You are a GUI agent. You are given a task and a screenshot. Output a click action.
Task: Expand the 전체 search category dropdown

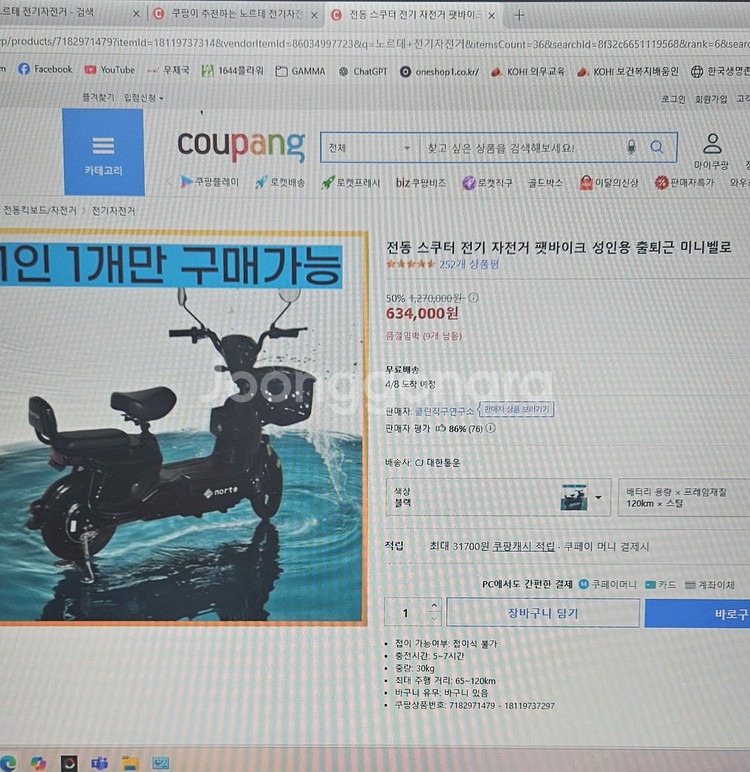click(370, 148)
